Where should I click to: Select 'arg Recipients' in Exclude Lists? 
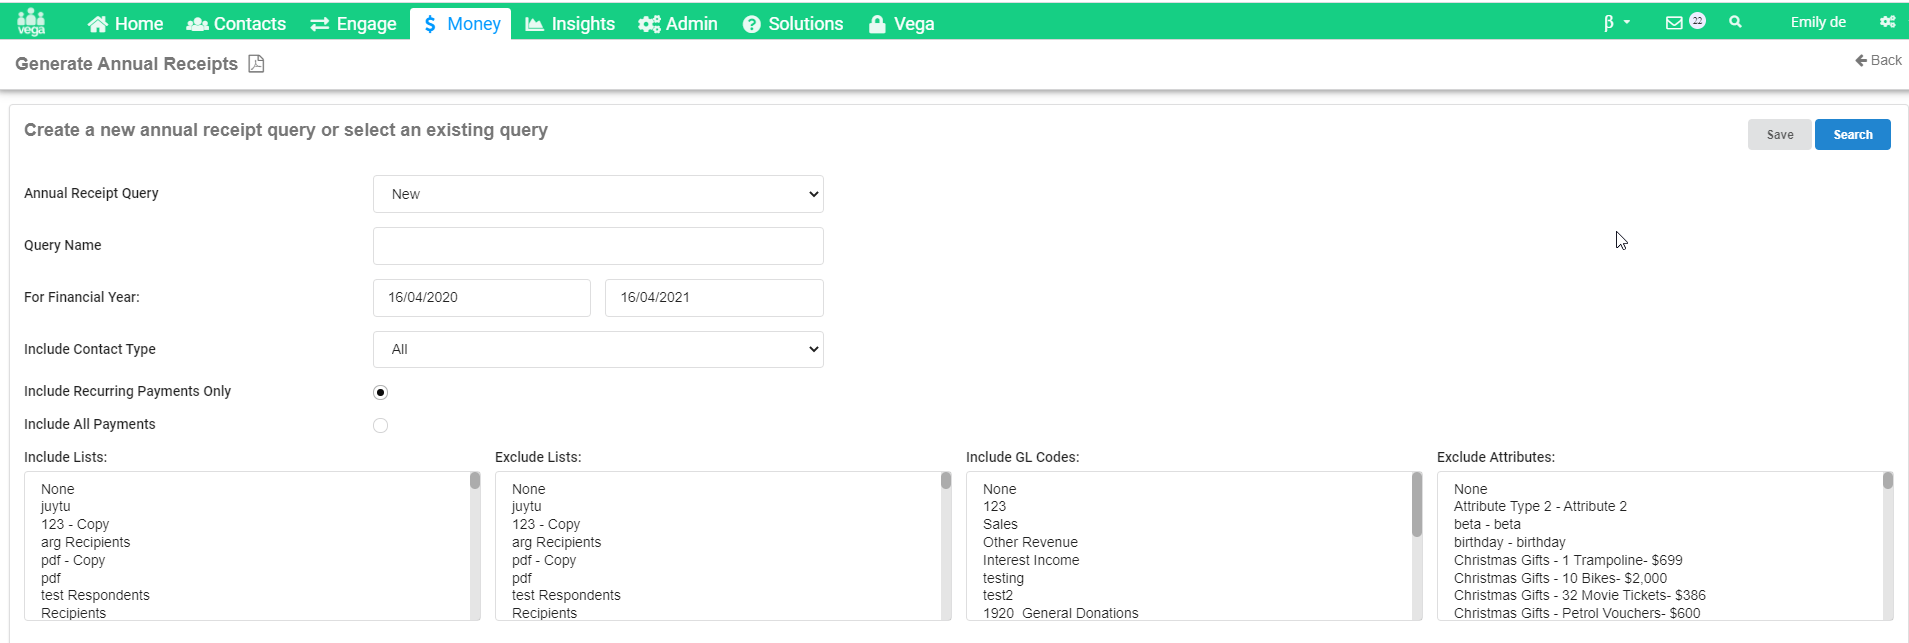(x=556, y=542)
